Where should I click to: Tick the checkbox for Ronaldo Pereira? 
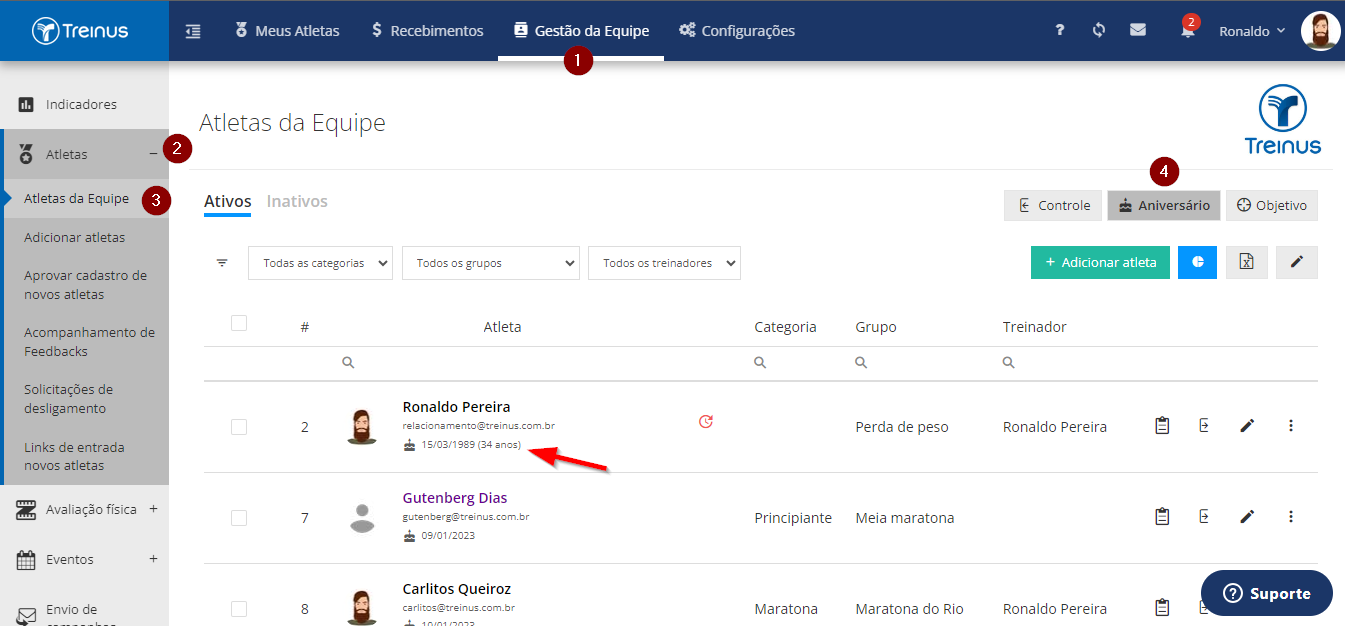click(x=239, y=427)
